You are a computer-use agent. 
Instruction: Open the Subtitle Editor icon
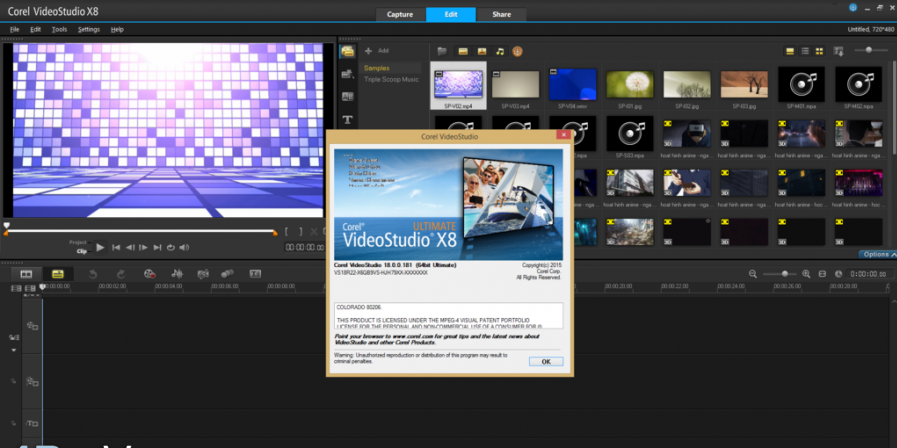pos(255,274)
